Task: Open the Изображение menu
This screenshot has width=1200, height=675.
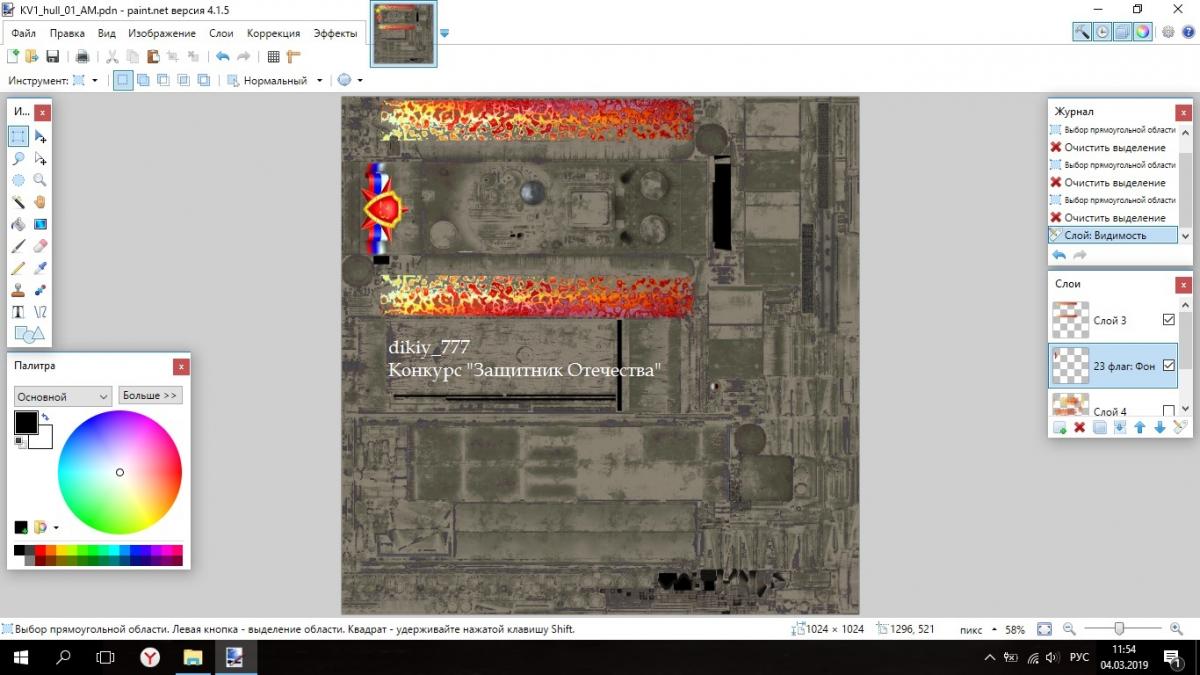Action: pos(162,33)
